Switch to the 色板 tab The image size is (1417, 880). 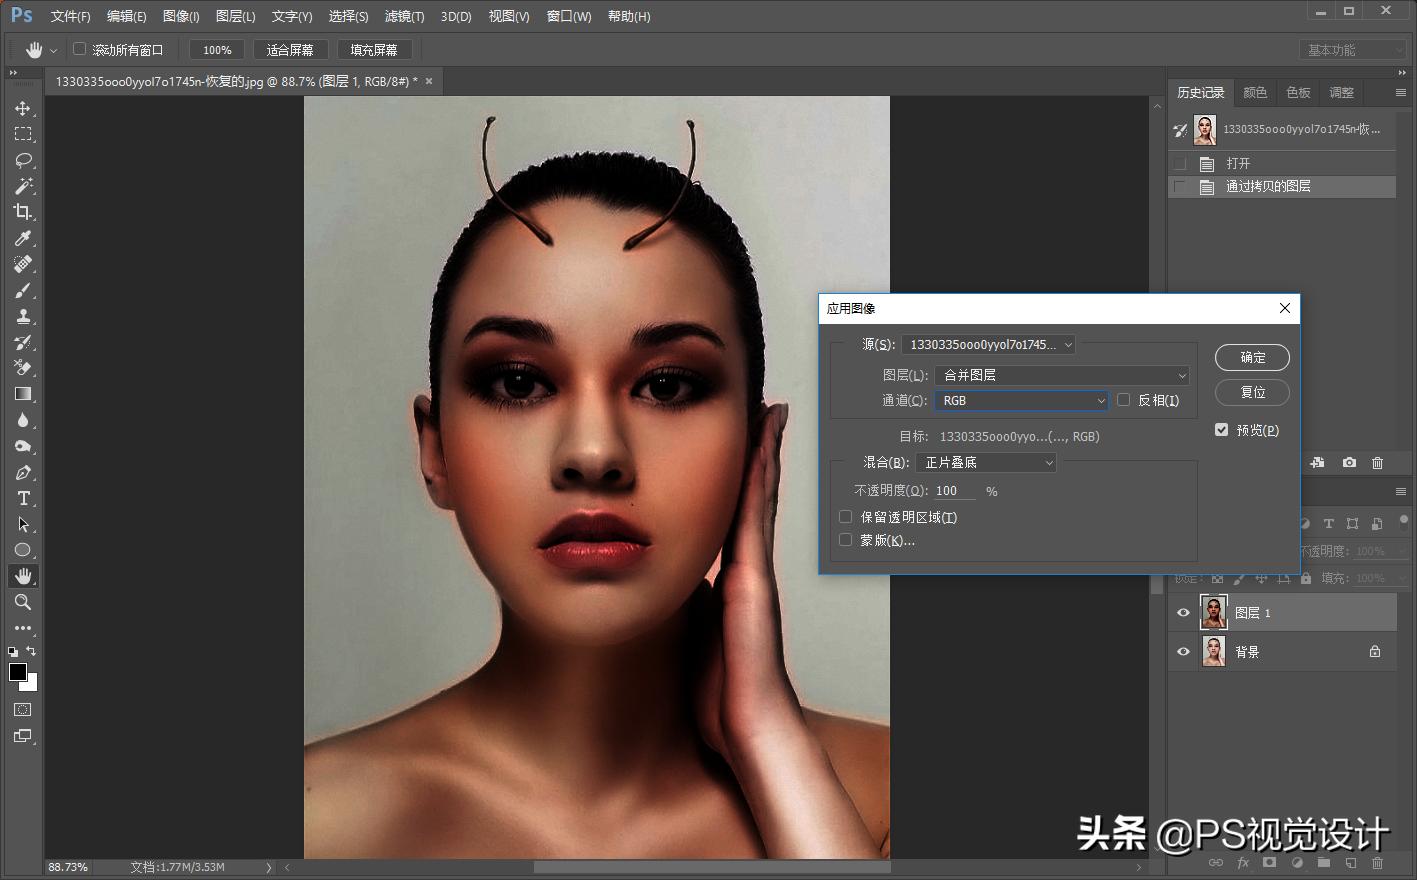point(1298,92)
